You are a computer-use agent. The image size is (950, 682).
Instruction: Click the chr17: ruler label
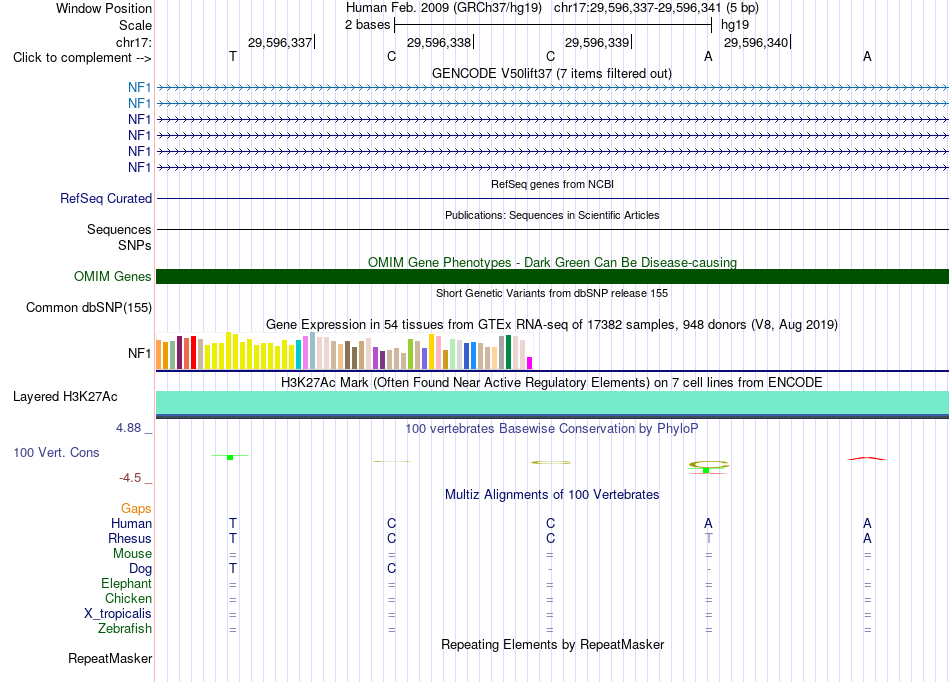133,42
